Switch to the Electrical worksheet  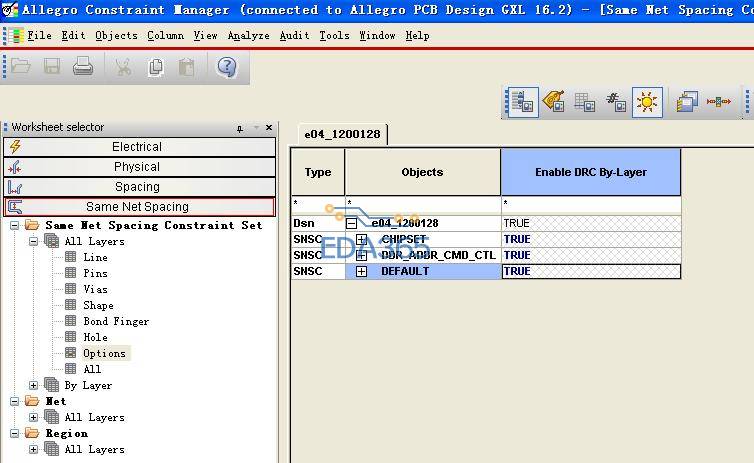click(x=139, y=147)
